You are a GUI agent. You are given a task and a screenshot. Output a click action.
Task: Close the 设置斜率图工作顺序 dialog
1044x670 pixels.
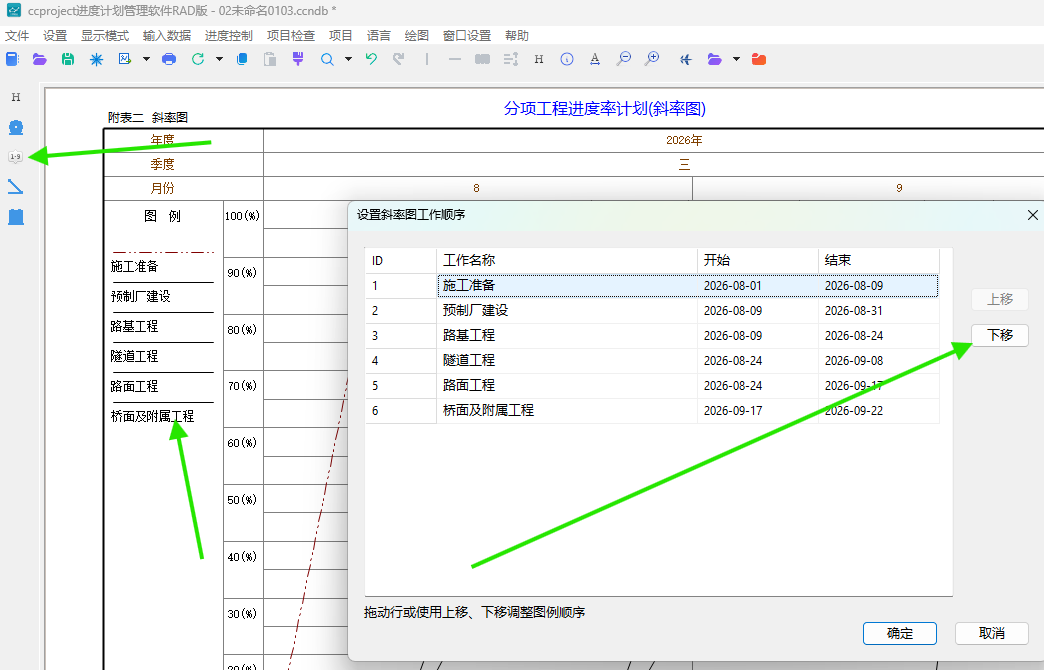tap(1032, 215)
